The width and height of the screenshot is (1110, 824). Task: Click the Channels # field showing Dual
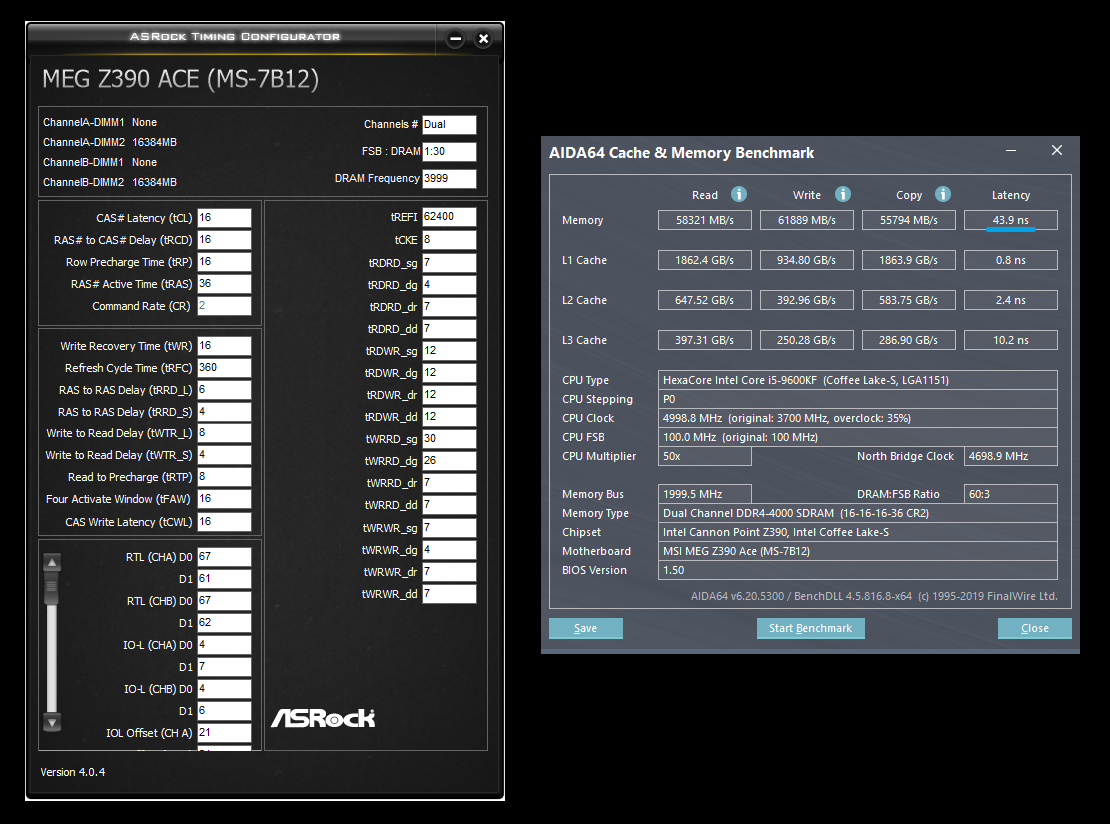449,125
